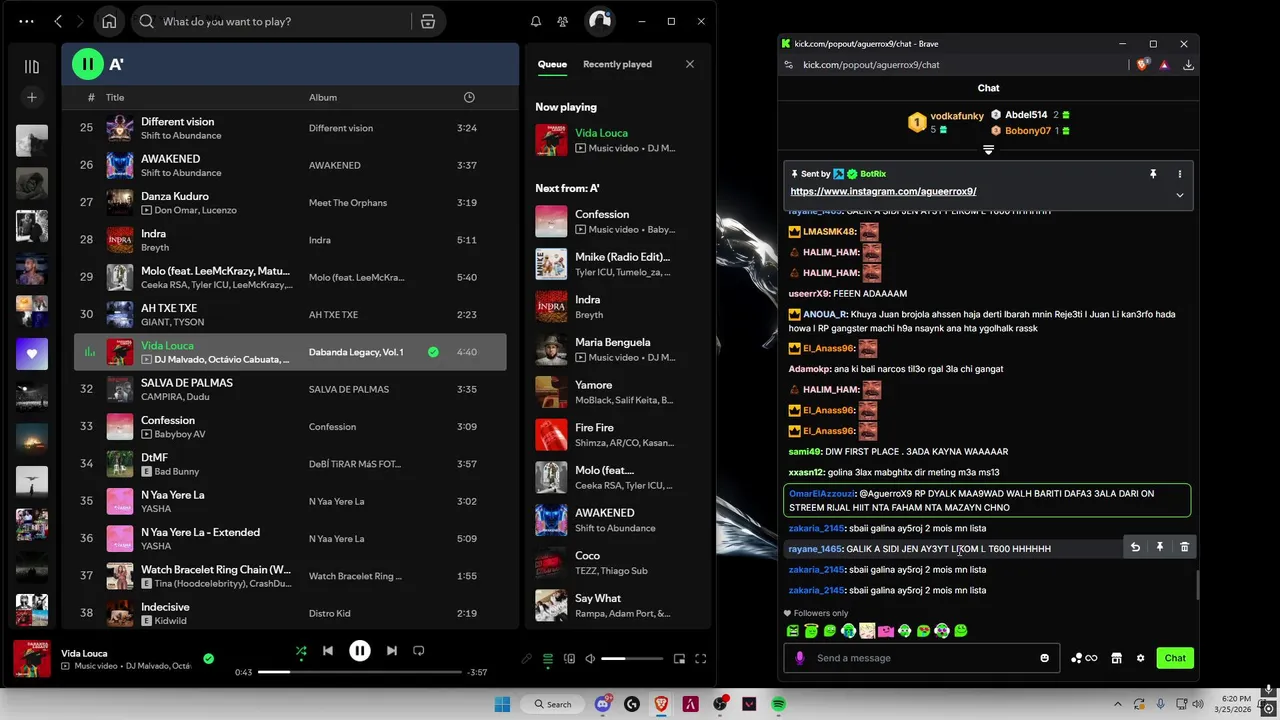Open Discord from the taskbar
Viewport: 1280px width, 720px height.
603,704
